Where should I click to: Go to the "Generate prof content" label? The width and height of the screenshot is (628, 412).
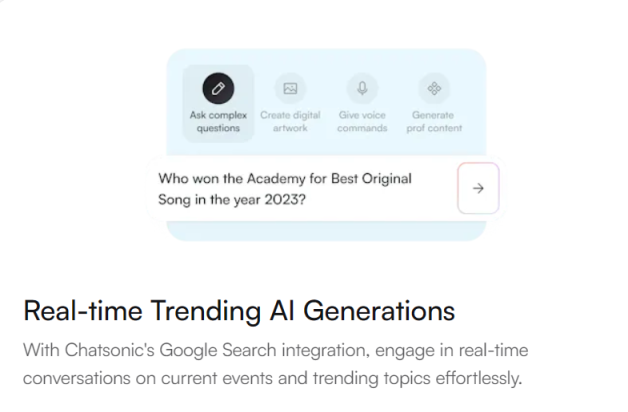click(x=434, y=121)
